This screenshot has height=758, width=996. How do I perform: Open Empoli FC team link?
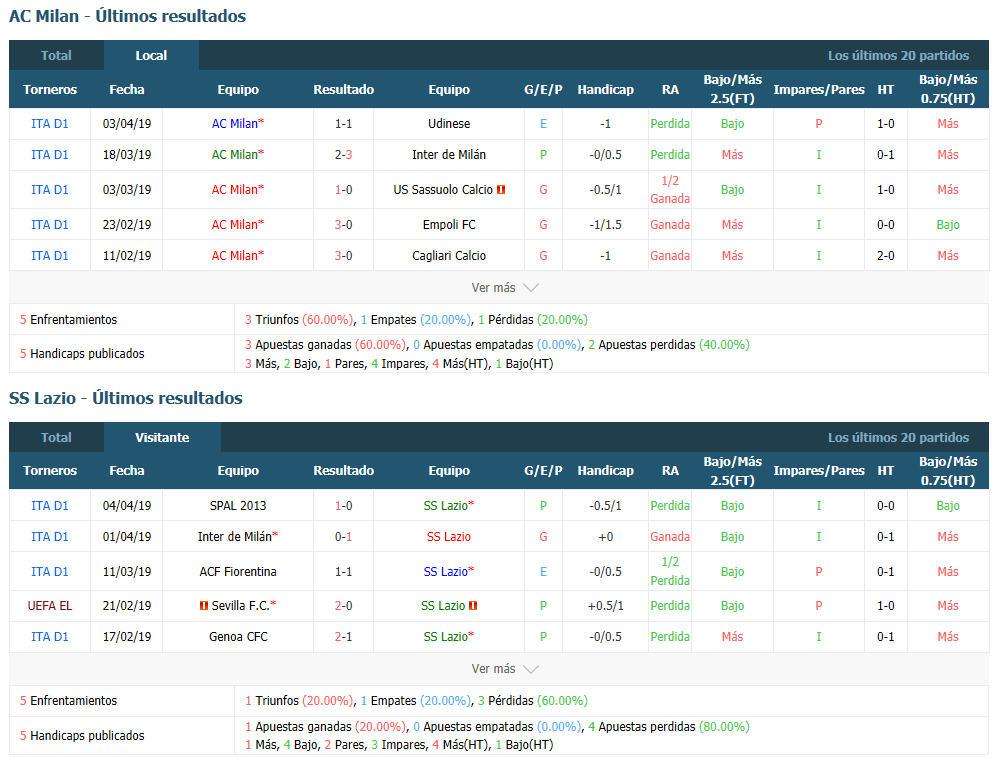point(449,224)
